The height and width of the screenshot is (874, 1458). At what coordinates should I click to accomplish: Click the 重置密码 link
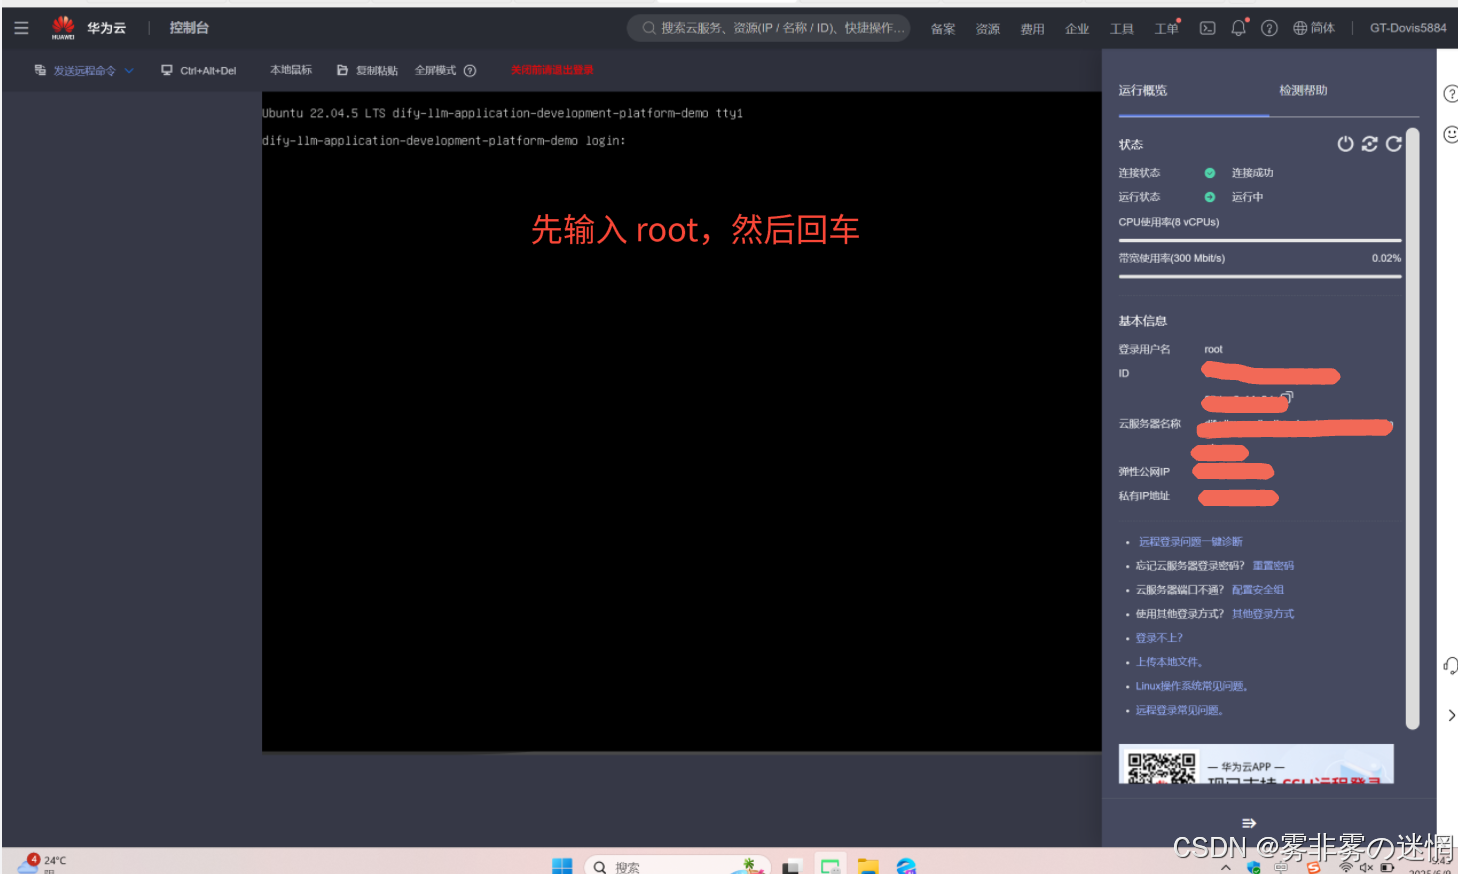(1273, 566)
